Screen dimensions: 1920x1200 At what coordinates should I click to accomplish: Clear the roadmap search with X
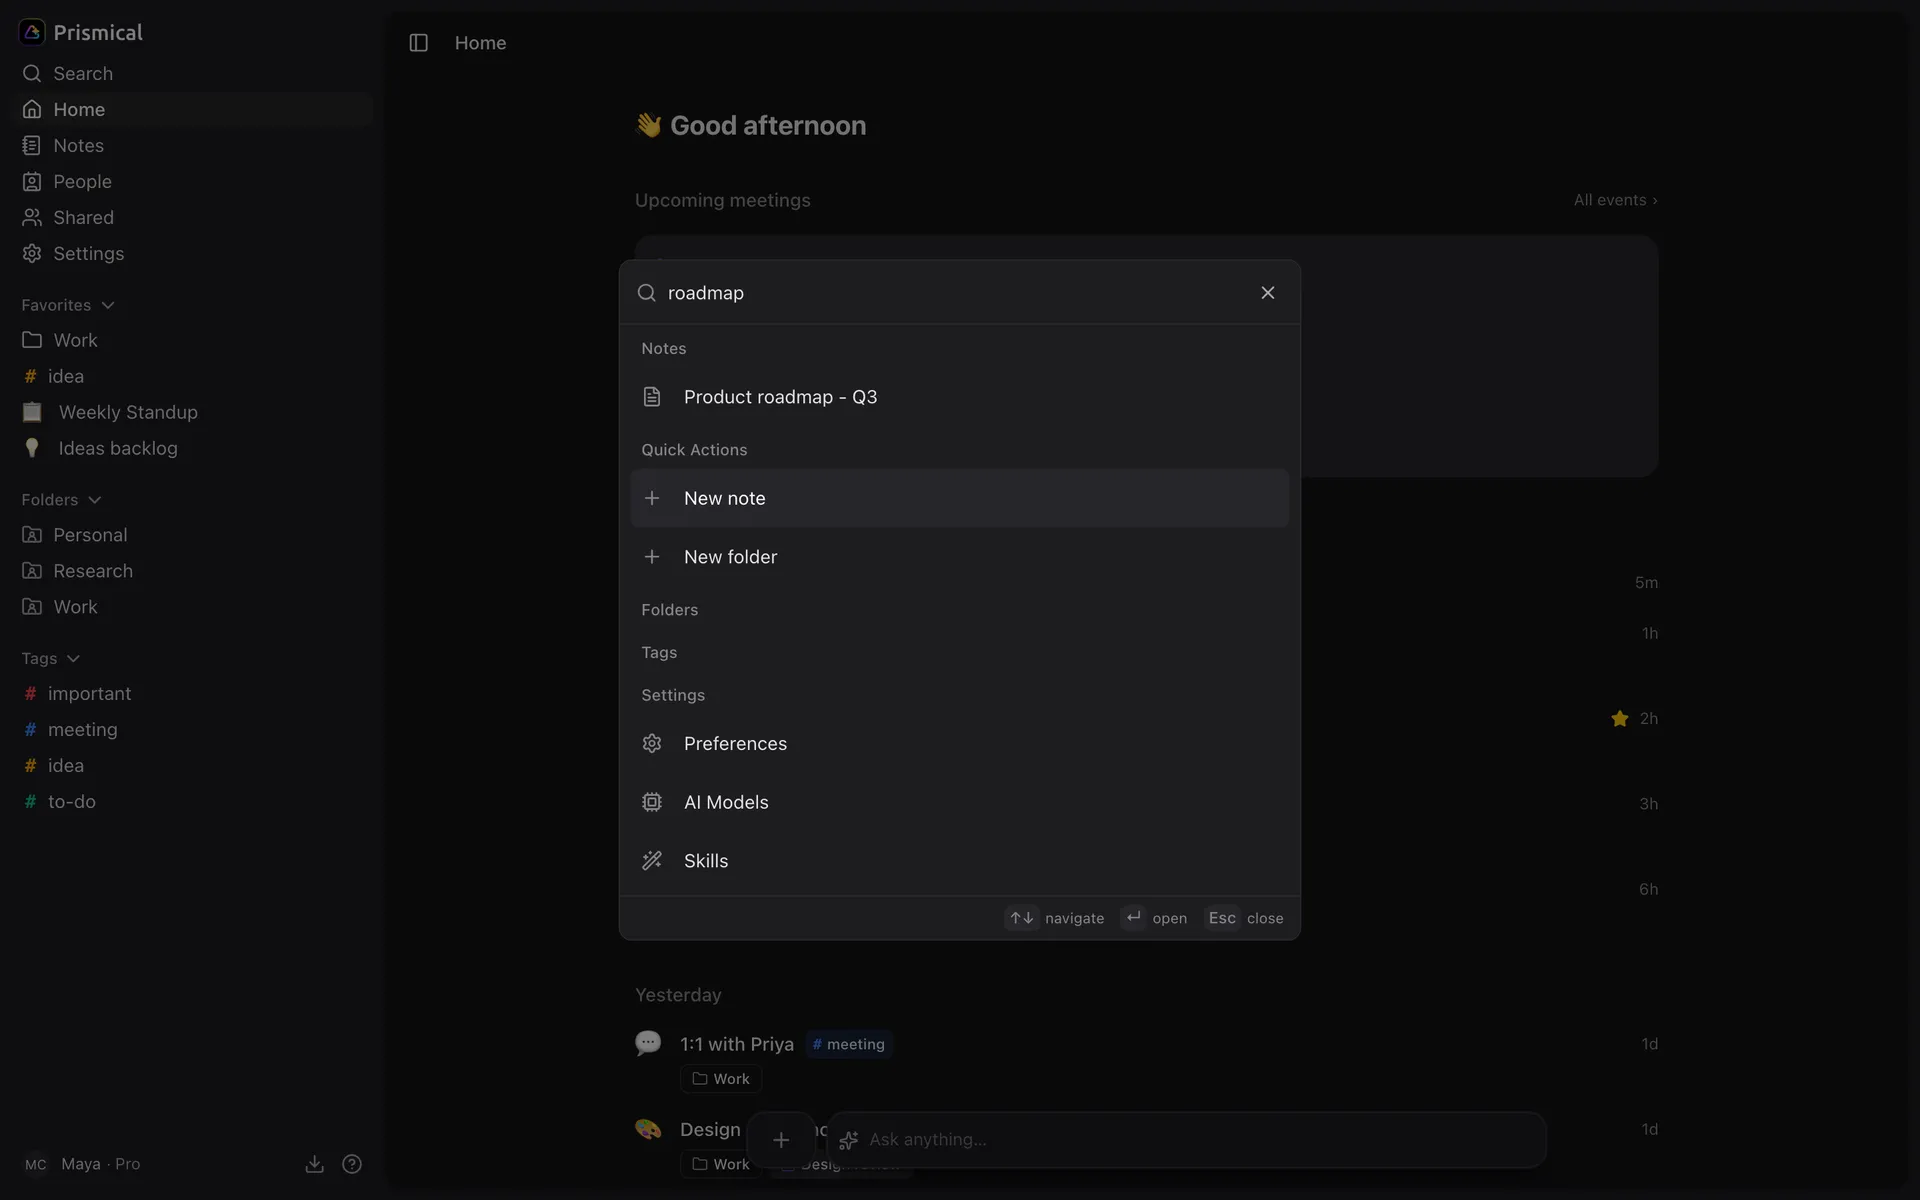pyautogui.click(x=1267, y=293)
